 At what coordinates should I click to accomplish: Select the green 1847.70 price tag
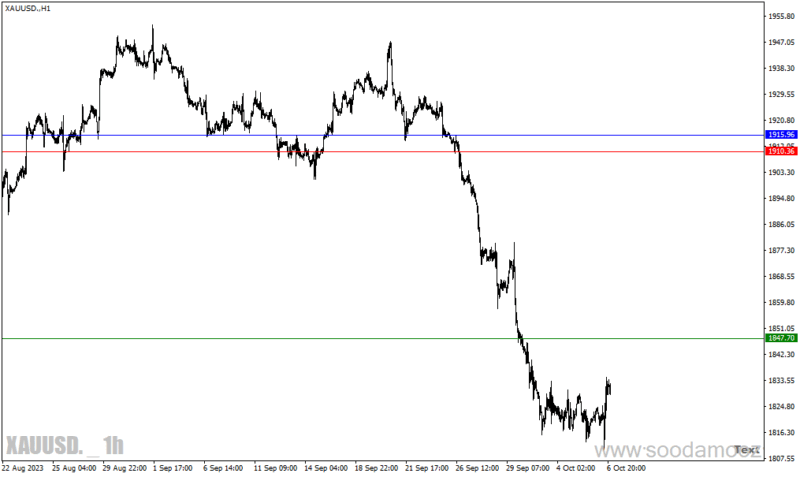pyautogui.click(x=781, y=338)
